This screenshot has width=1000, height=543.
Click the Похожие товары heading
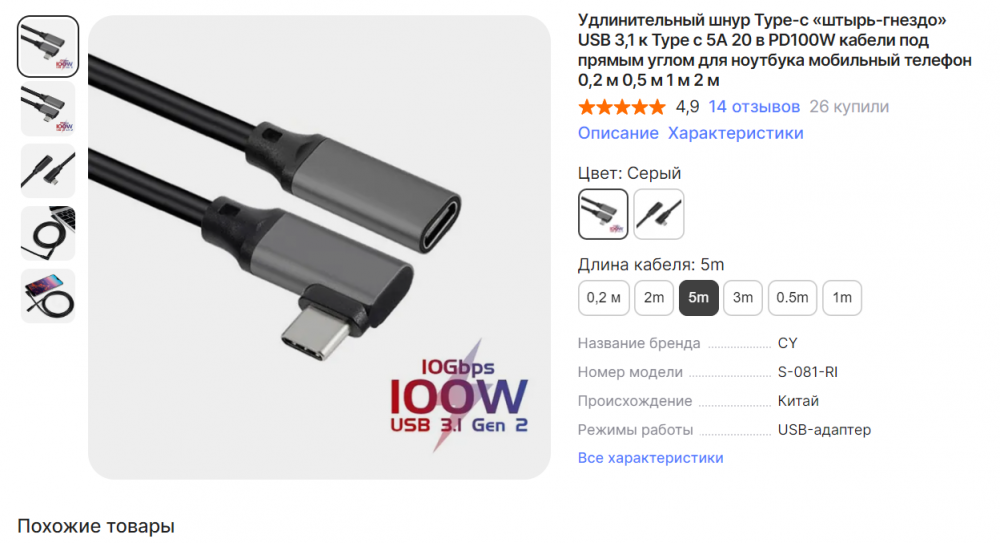96,526
